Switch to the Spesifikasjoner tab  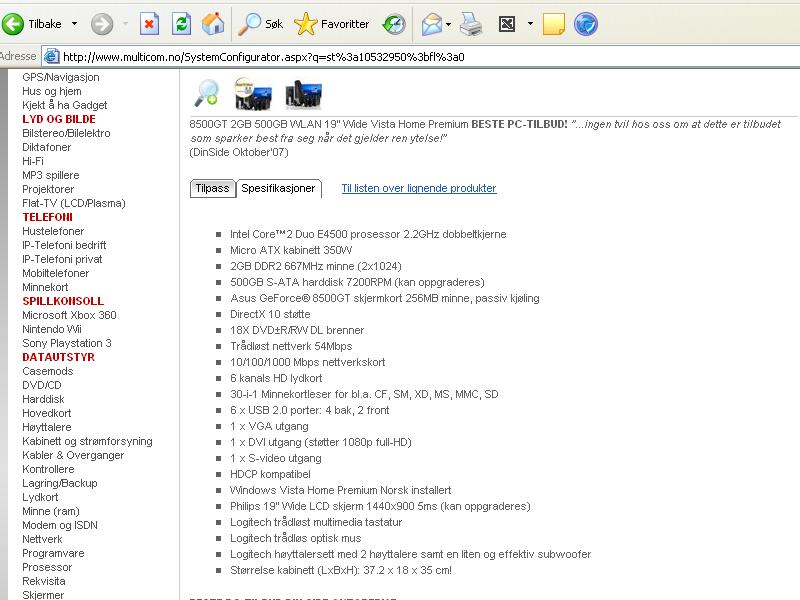coord(278,188)
